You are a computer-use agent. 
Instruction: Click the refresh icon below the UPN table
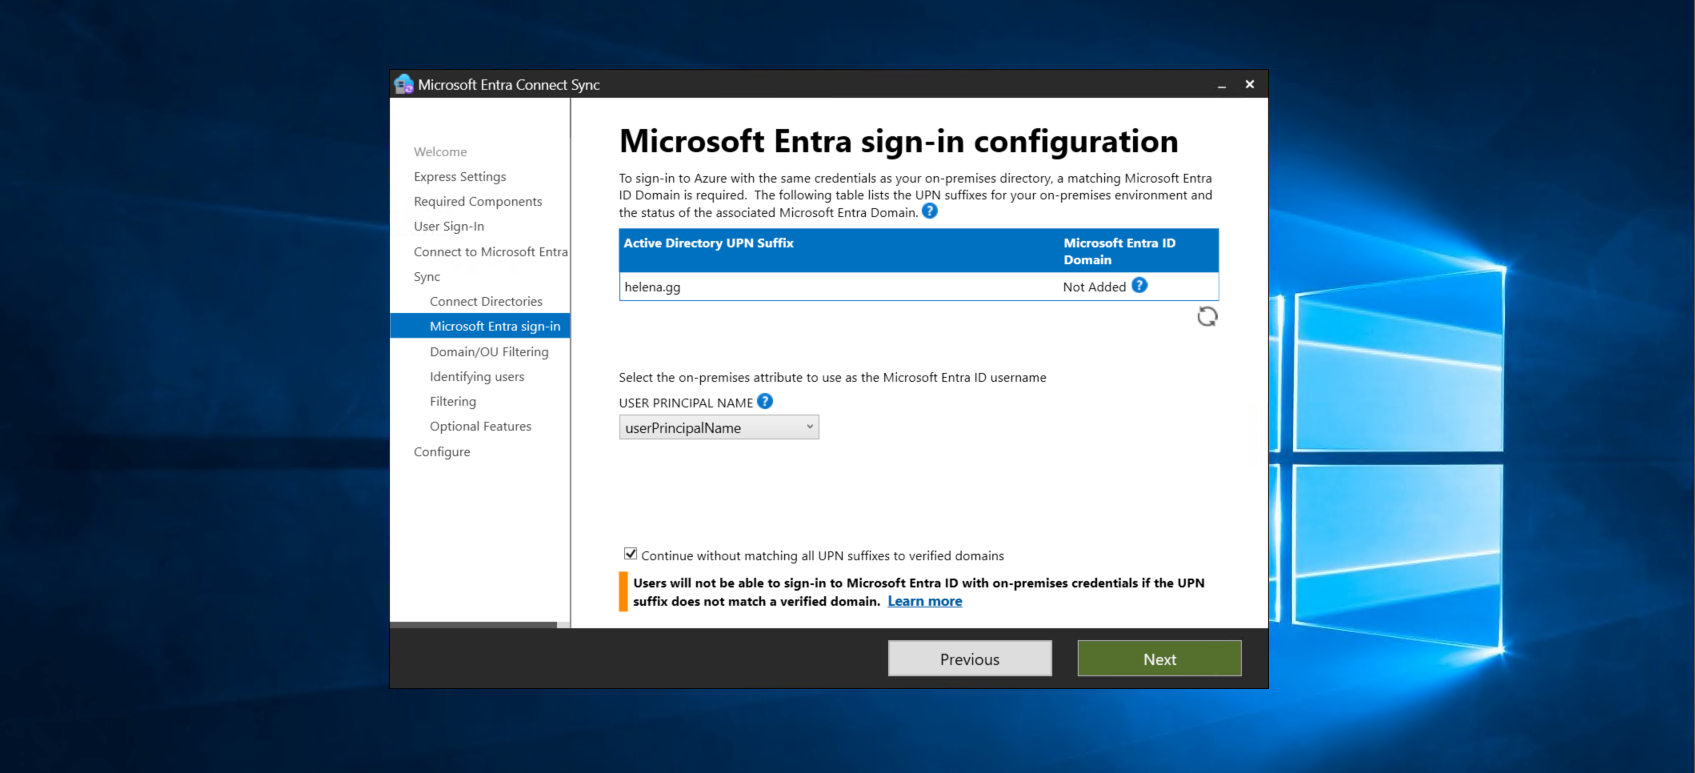1207,317
